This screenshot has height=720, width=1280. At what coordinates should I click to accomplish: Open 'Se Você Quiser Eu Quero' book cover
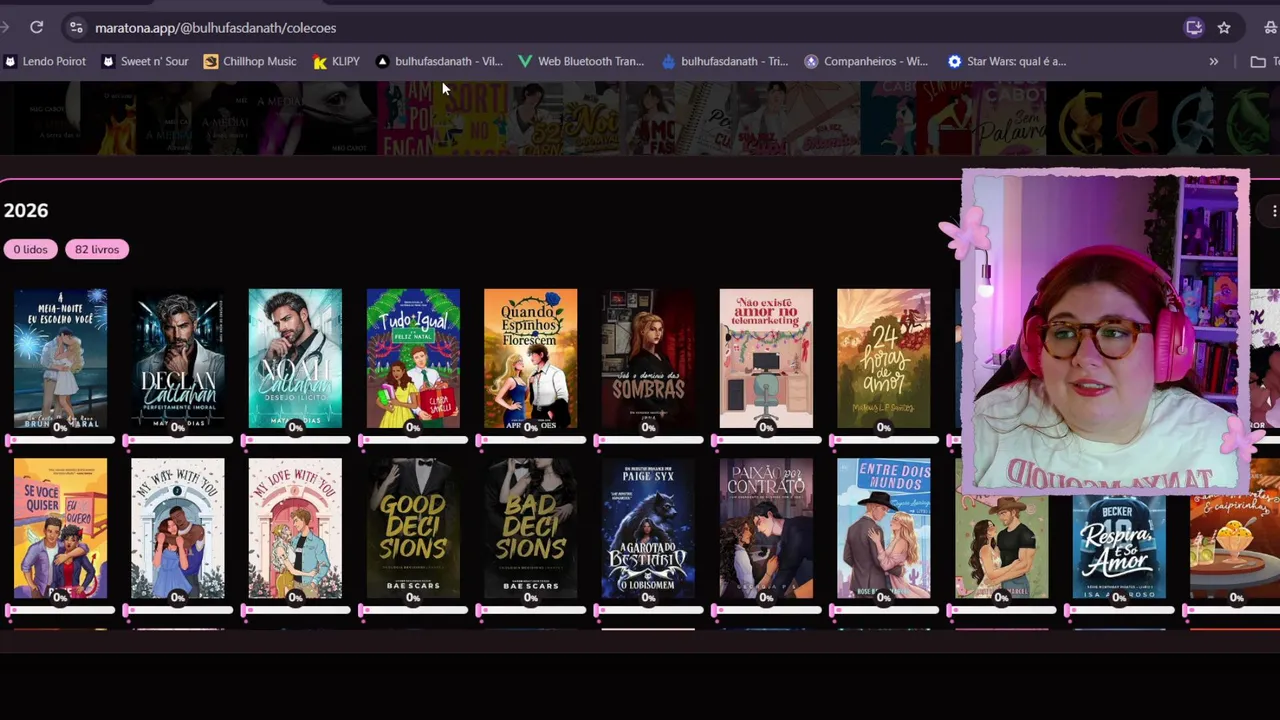click(x=60, y=528)
